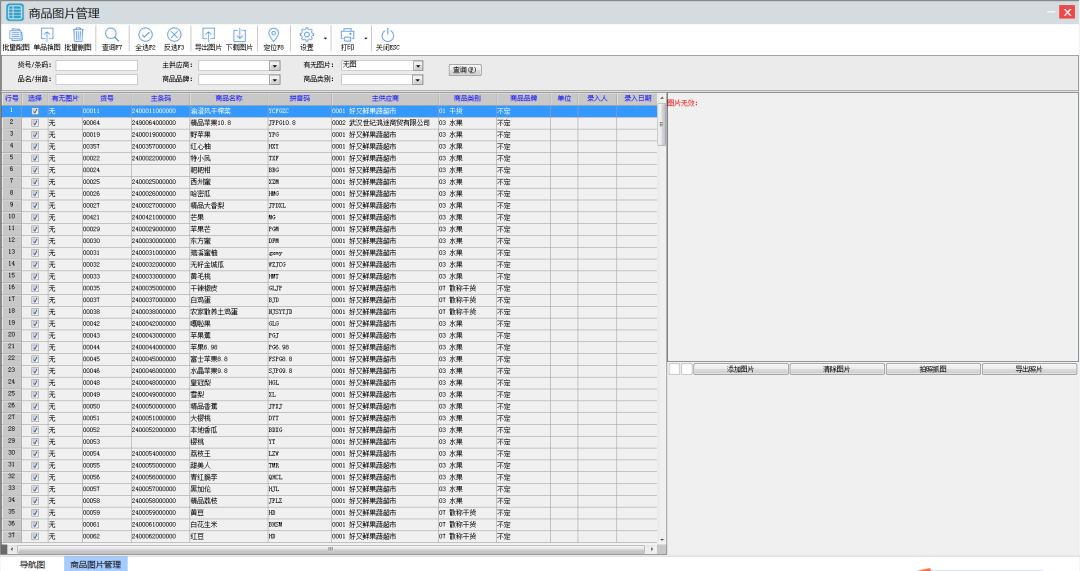Click into the 货号/条码 input field
The width and height of the screenshot is (1080, 571).
point(96,66)
